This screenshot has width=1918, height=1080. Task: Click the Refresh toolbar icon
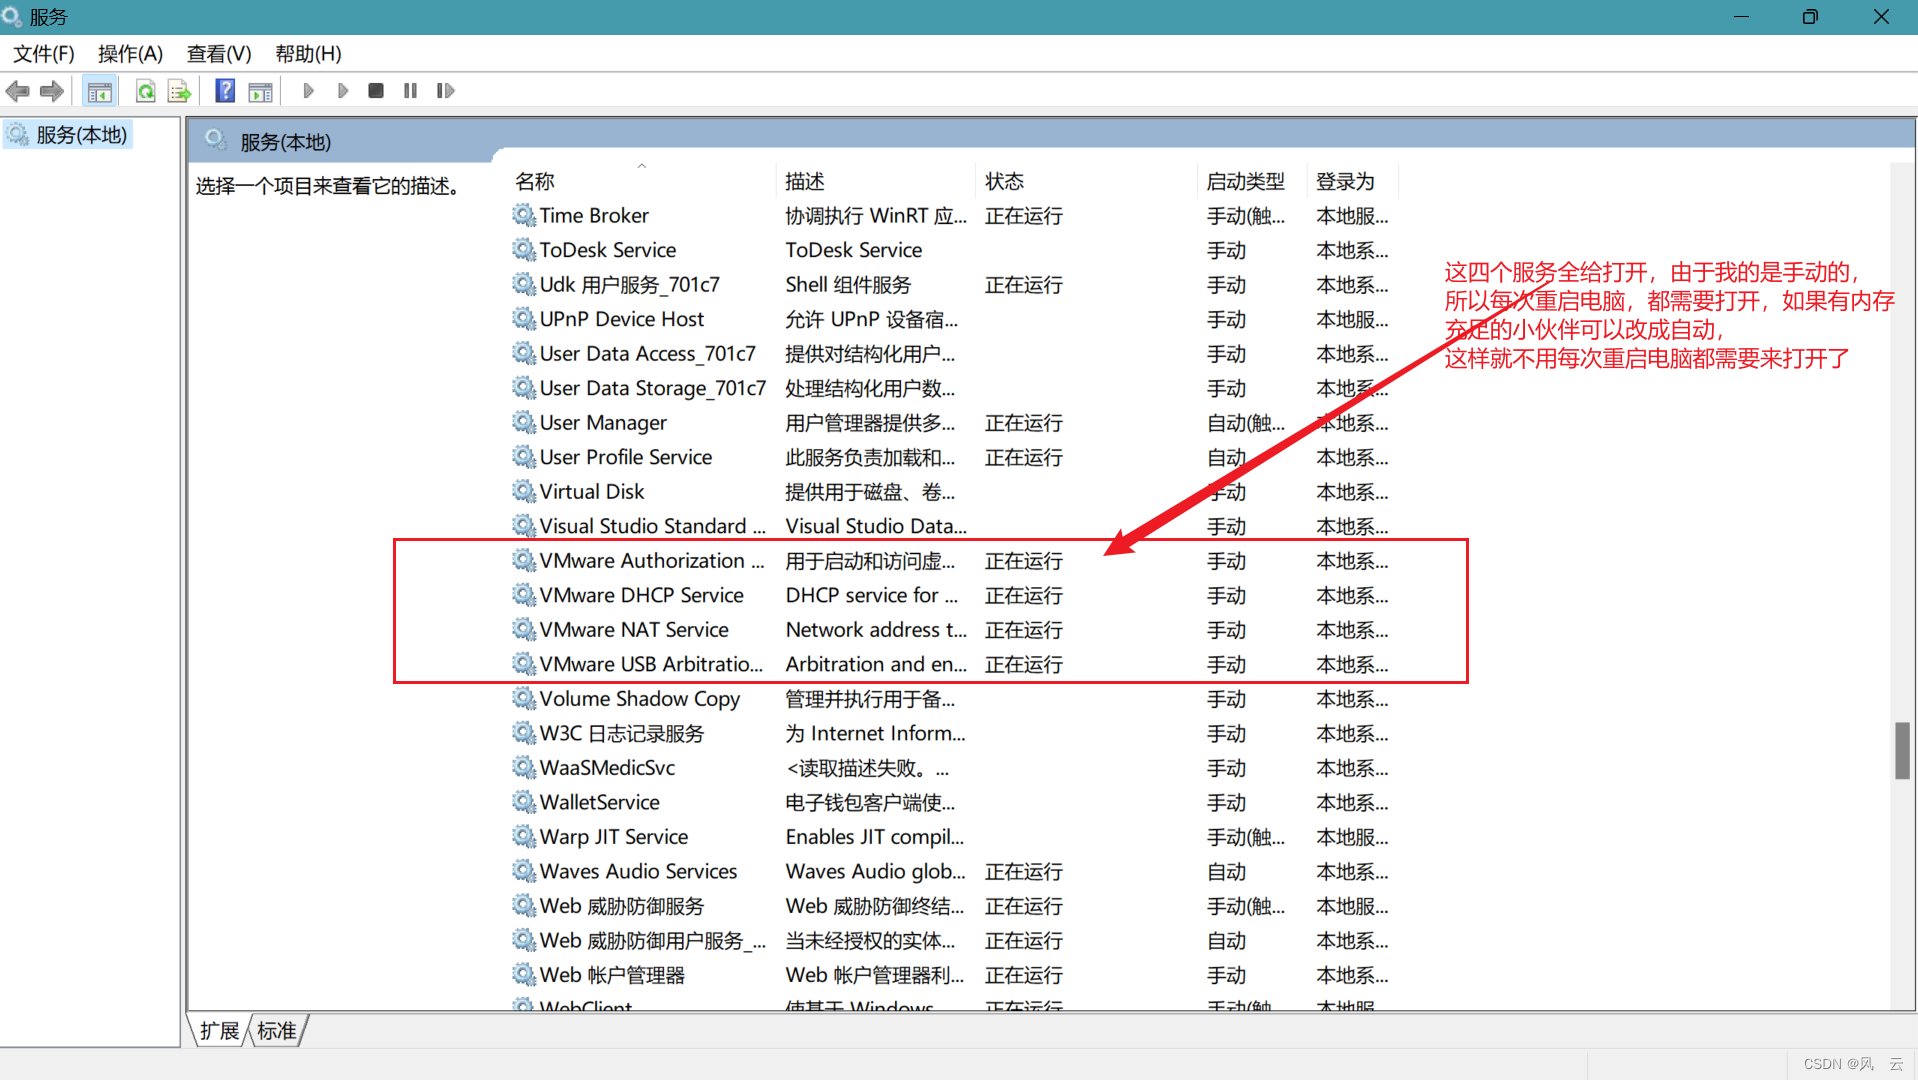(x=146, y=91)
